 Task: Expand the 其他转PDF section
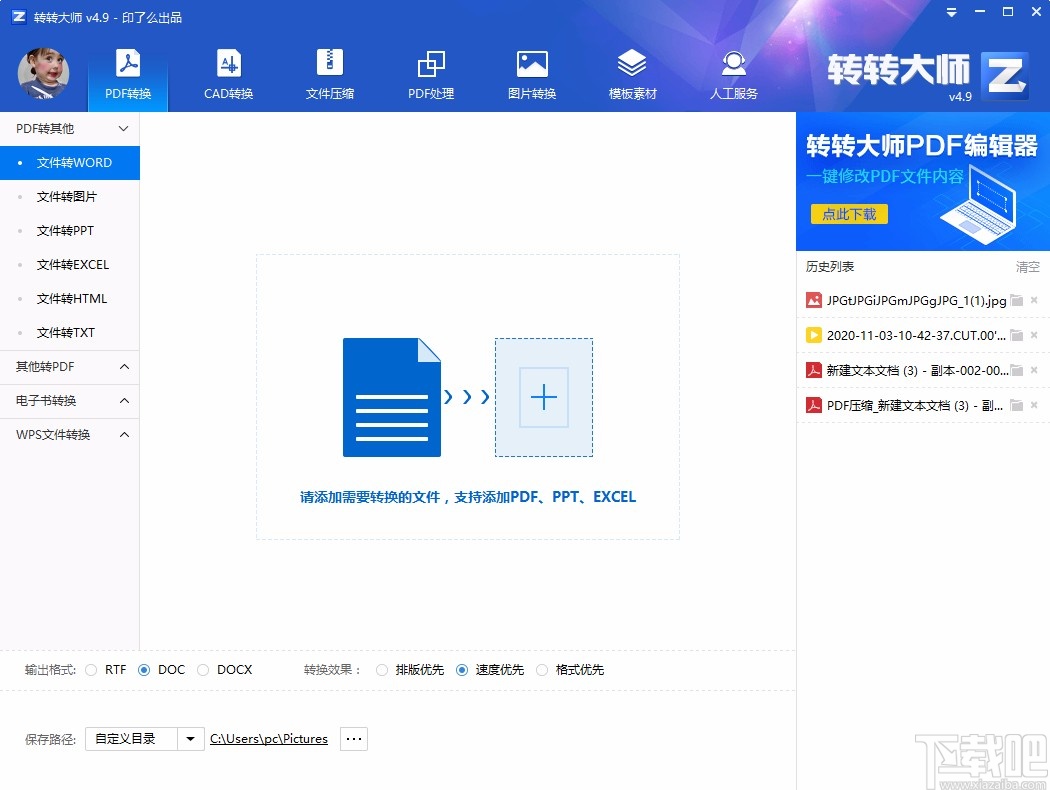pos(70,367)
